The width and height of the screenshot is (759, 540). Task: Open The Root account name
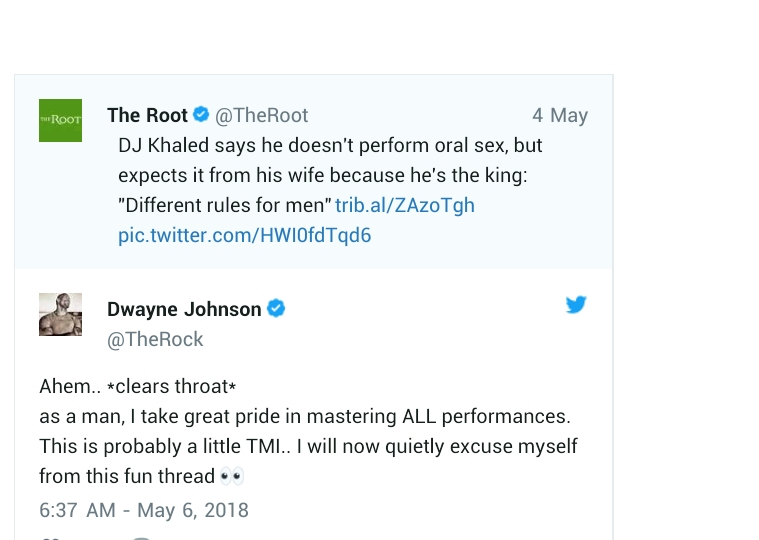[148, 115]
